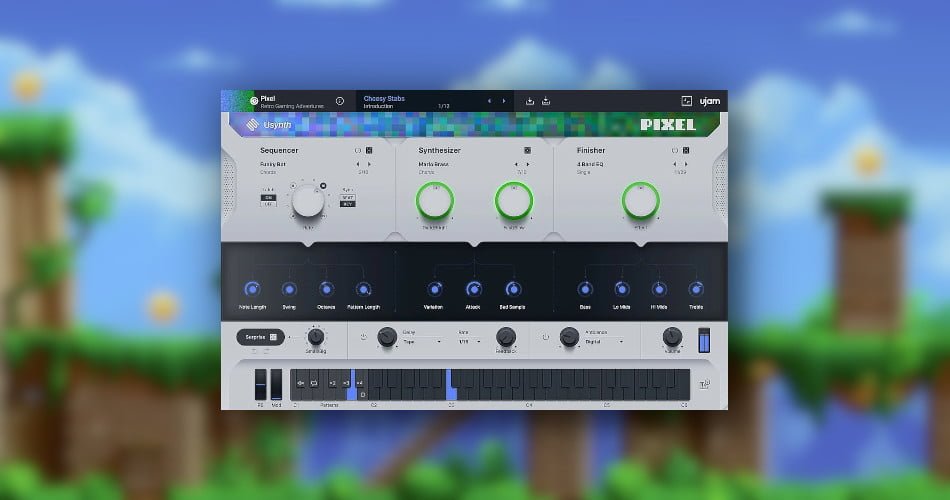The width and height of the screenshot is (950, 500).
Task: Click the output level meter
Action: tap(703, 340)
